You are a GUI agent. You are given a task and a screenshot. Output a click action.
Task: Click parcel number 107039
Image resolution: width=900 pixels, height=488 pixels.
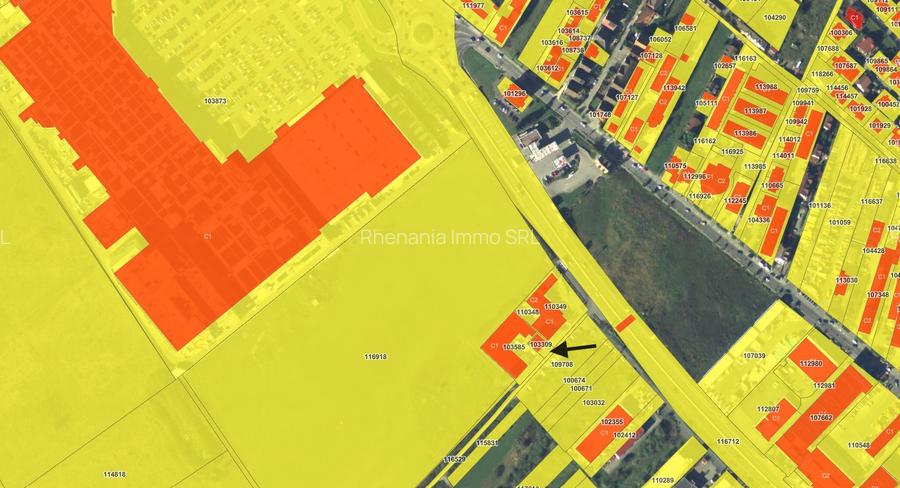[x=754, y=355]
